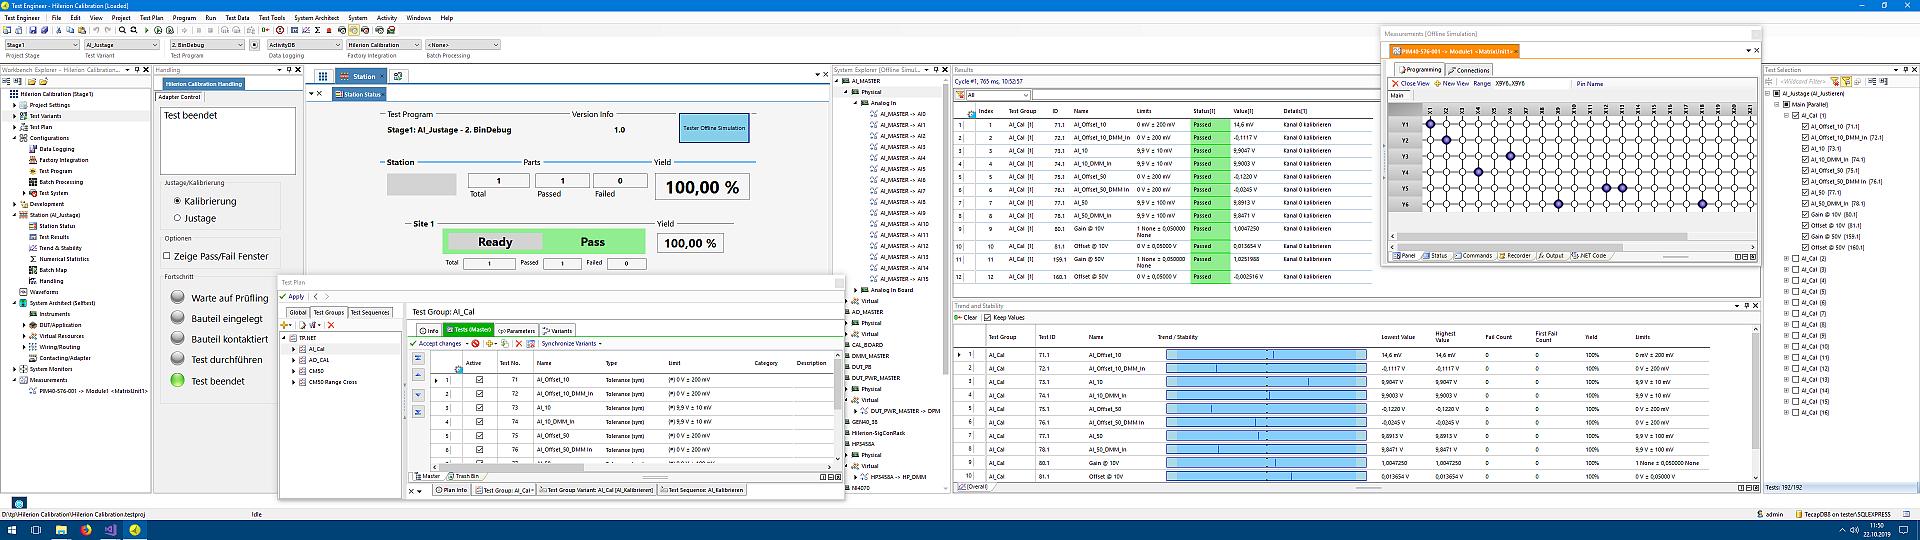Open the Test Plan menu
1920x540 pixels.
[x=151, y=18]
